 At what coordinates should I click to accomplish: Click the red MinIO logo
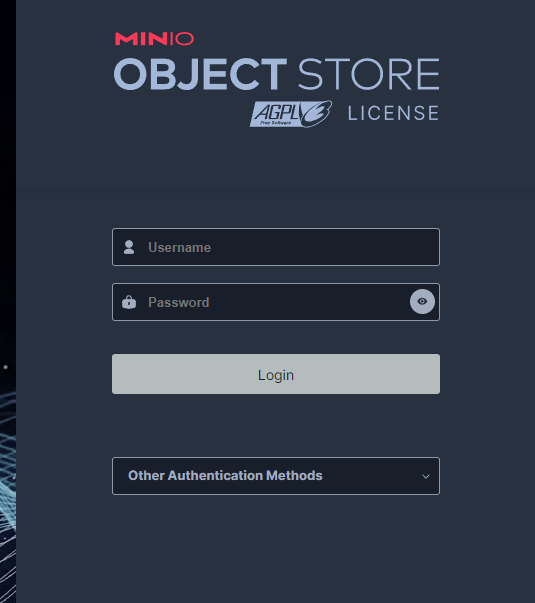[154, 39]
